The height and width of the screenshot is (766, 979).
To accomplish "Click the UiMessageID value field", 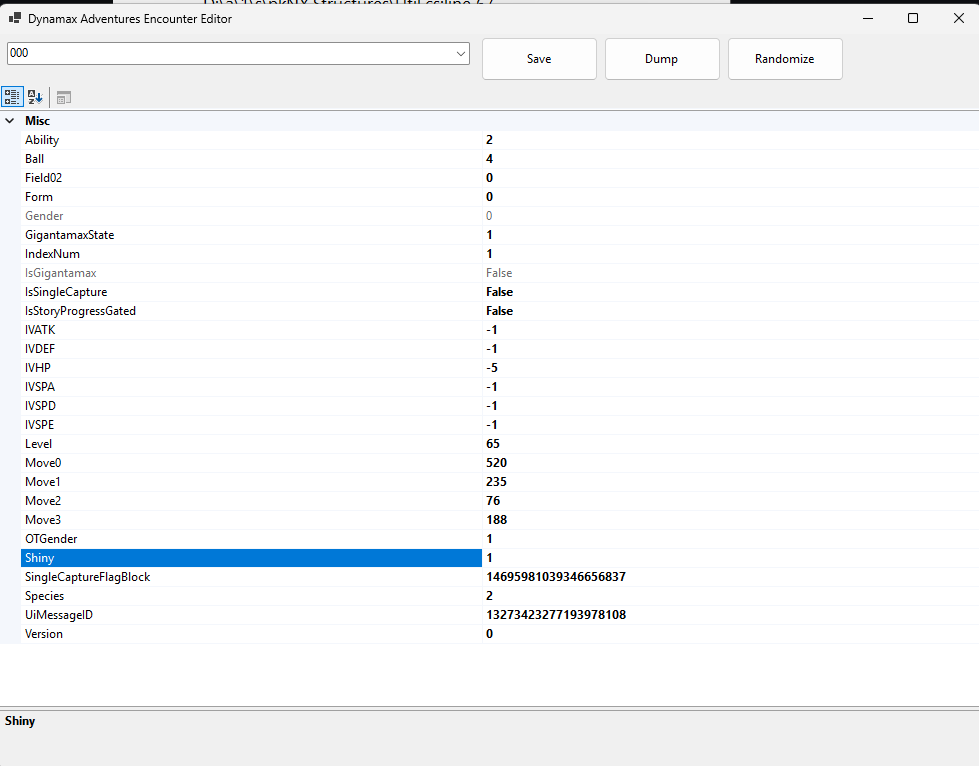I will pyautogui.click(x=700, y=615).
